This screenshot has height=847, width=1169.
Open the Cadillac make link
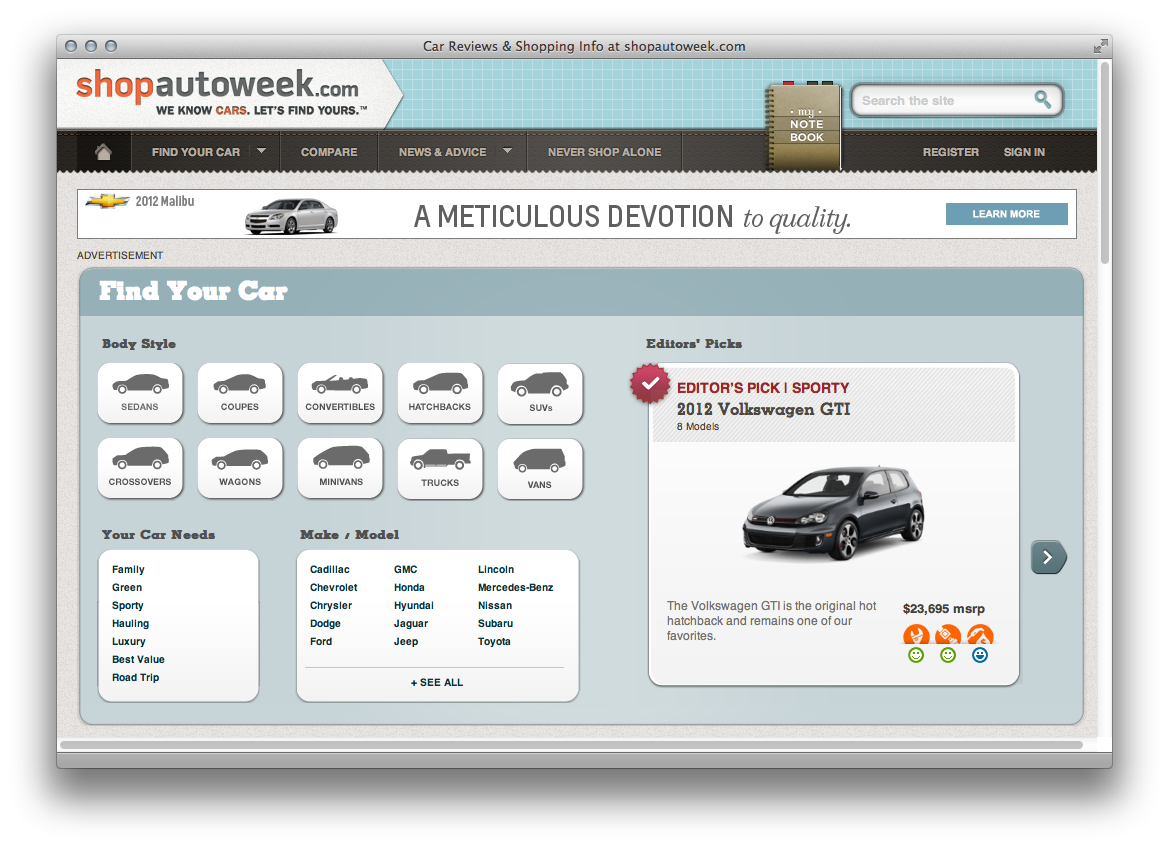coord(330,570)
